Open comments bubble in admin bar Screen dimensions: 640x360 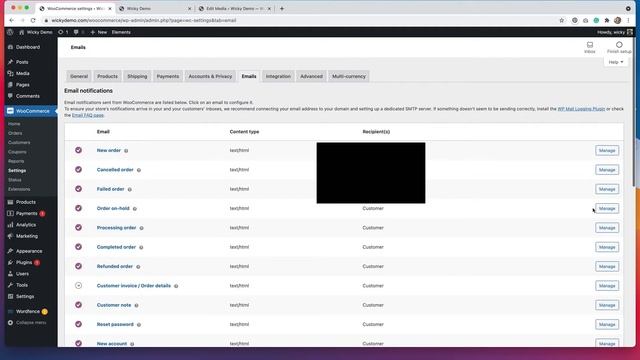tap(79, 32)
